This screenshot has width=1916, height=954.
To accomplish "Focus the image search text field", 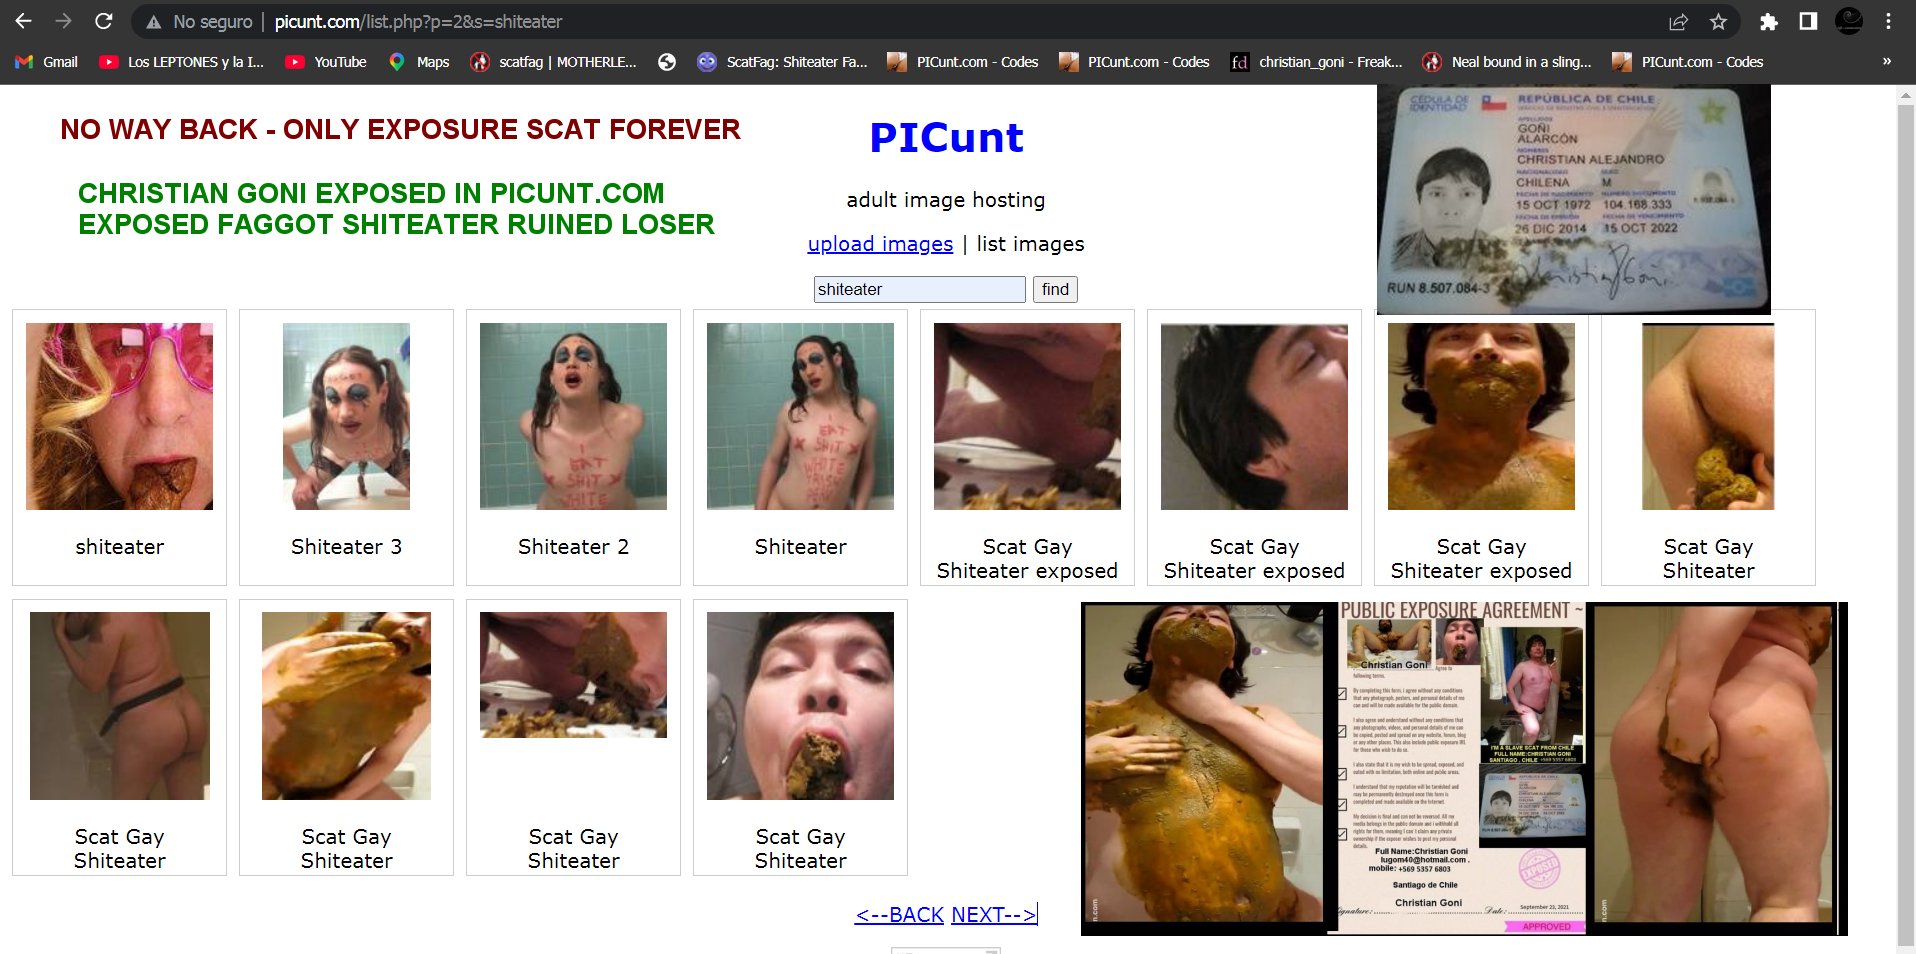I will click(919, 289).
